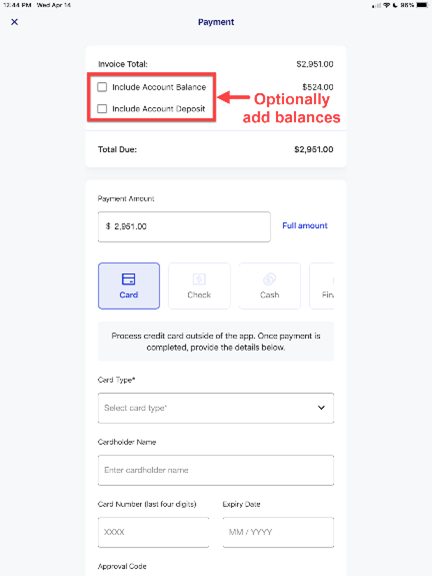Focus the Payment Amount field
The width and height of the screenshot is (432, 576).
pyautogui.click(x=184, y=227)
